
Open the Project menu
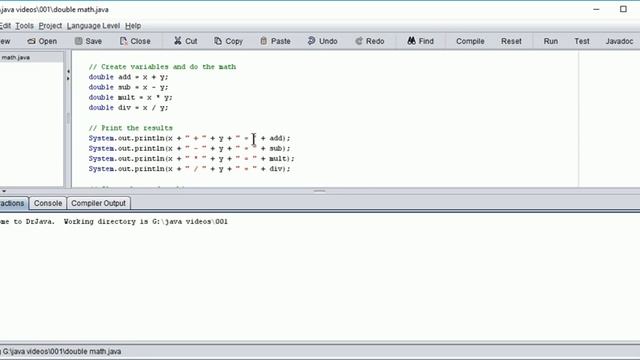[x=50, y=26]
